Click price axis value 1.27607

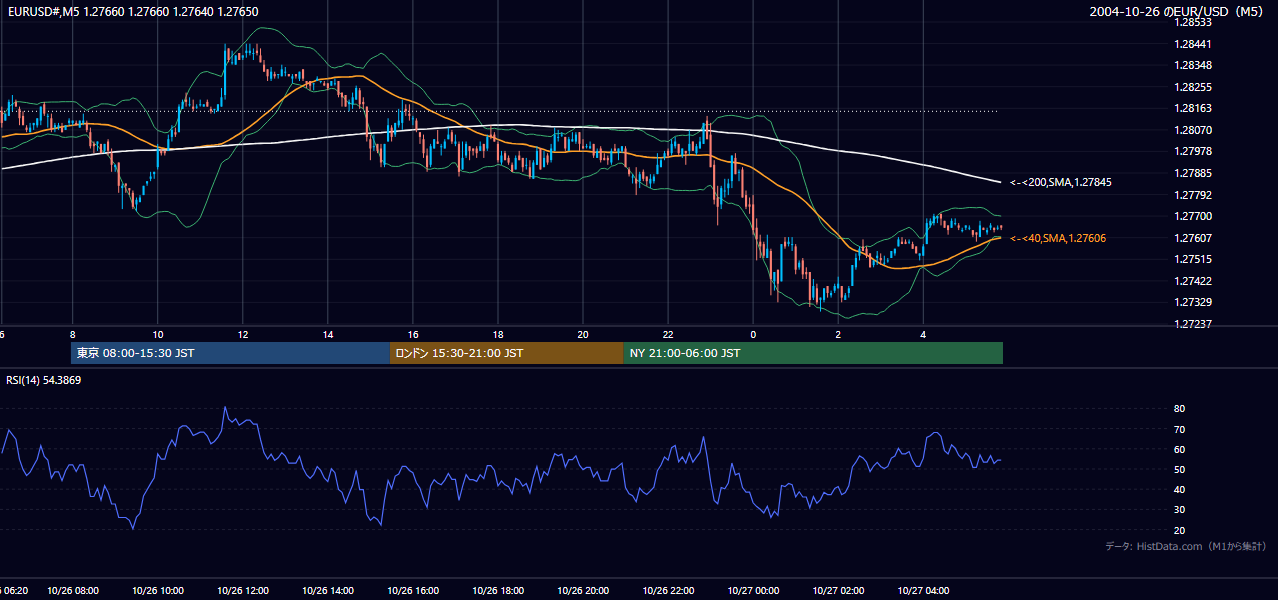click(1194, 238)
